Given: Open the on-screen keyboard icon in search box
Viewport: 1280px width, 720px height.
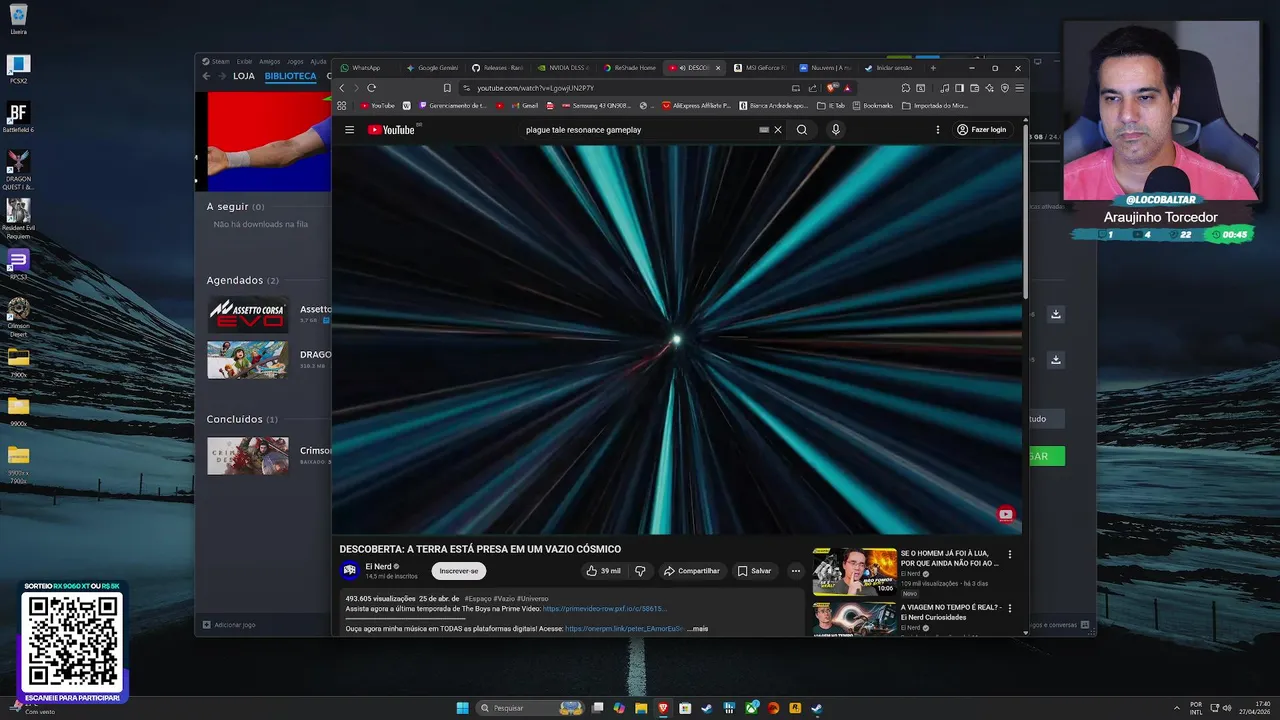Looking at the screenshot, I should point(764,130).
